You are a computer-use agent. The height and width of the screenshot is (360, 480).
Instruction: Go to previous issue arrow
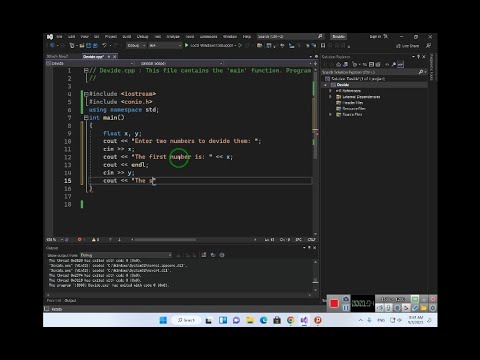click(110, 239)
